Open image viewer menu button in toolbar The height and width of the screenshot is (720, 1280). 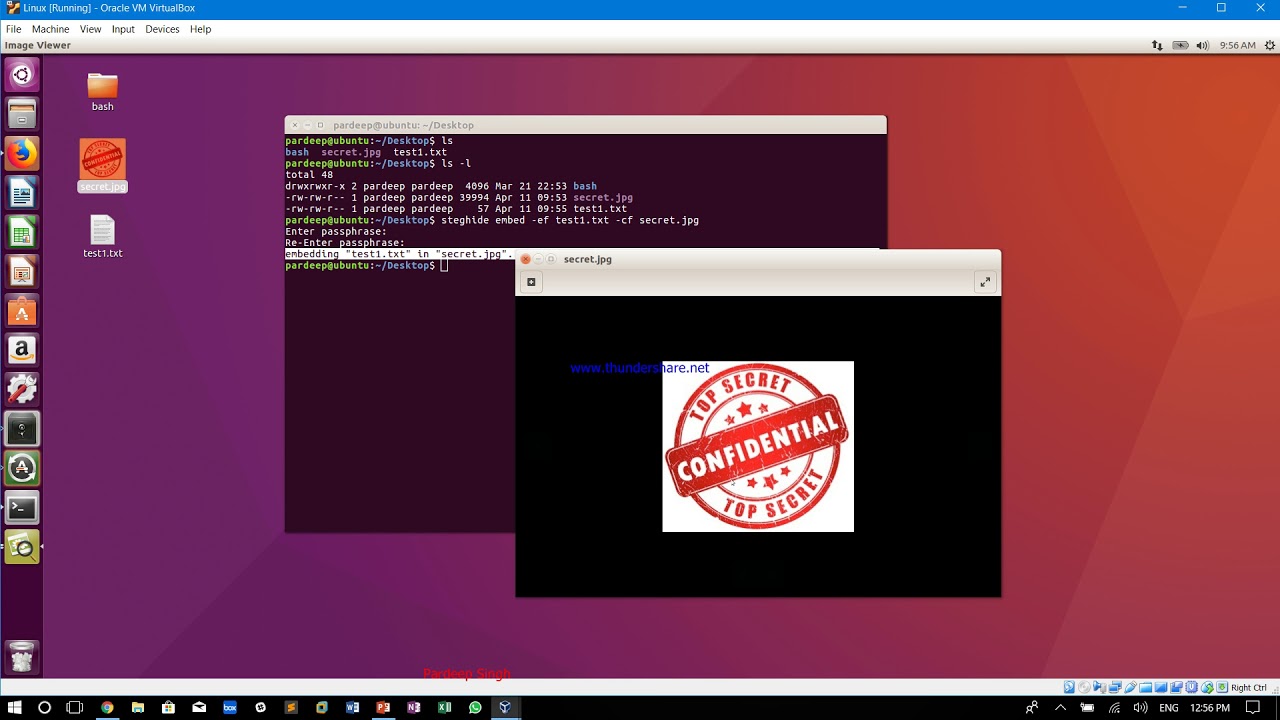point(531,282)
